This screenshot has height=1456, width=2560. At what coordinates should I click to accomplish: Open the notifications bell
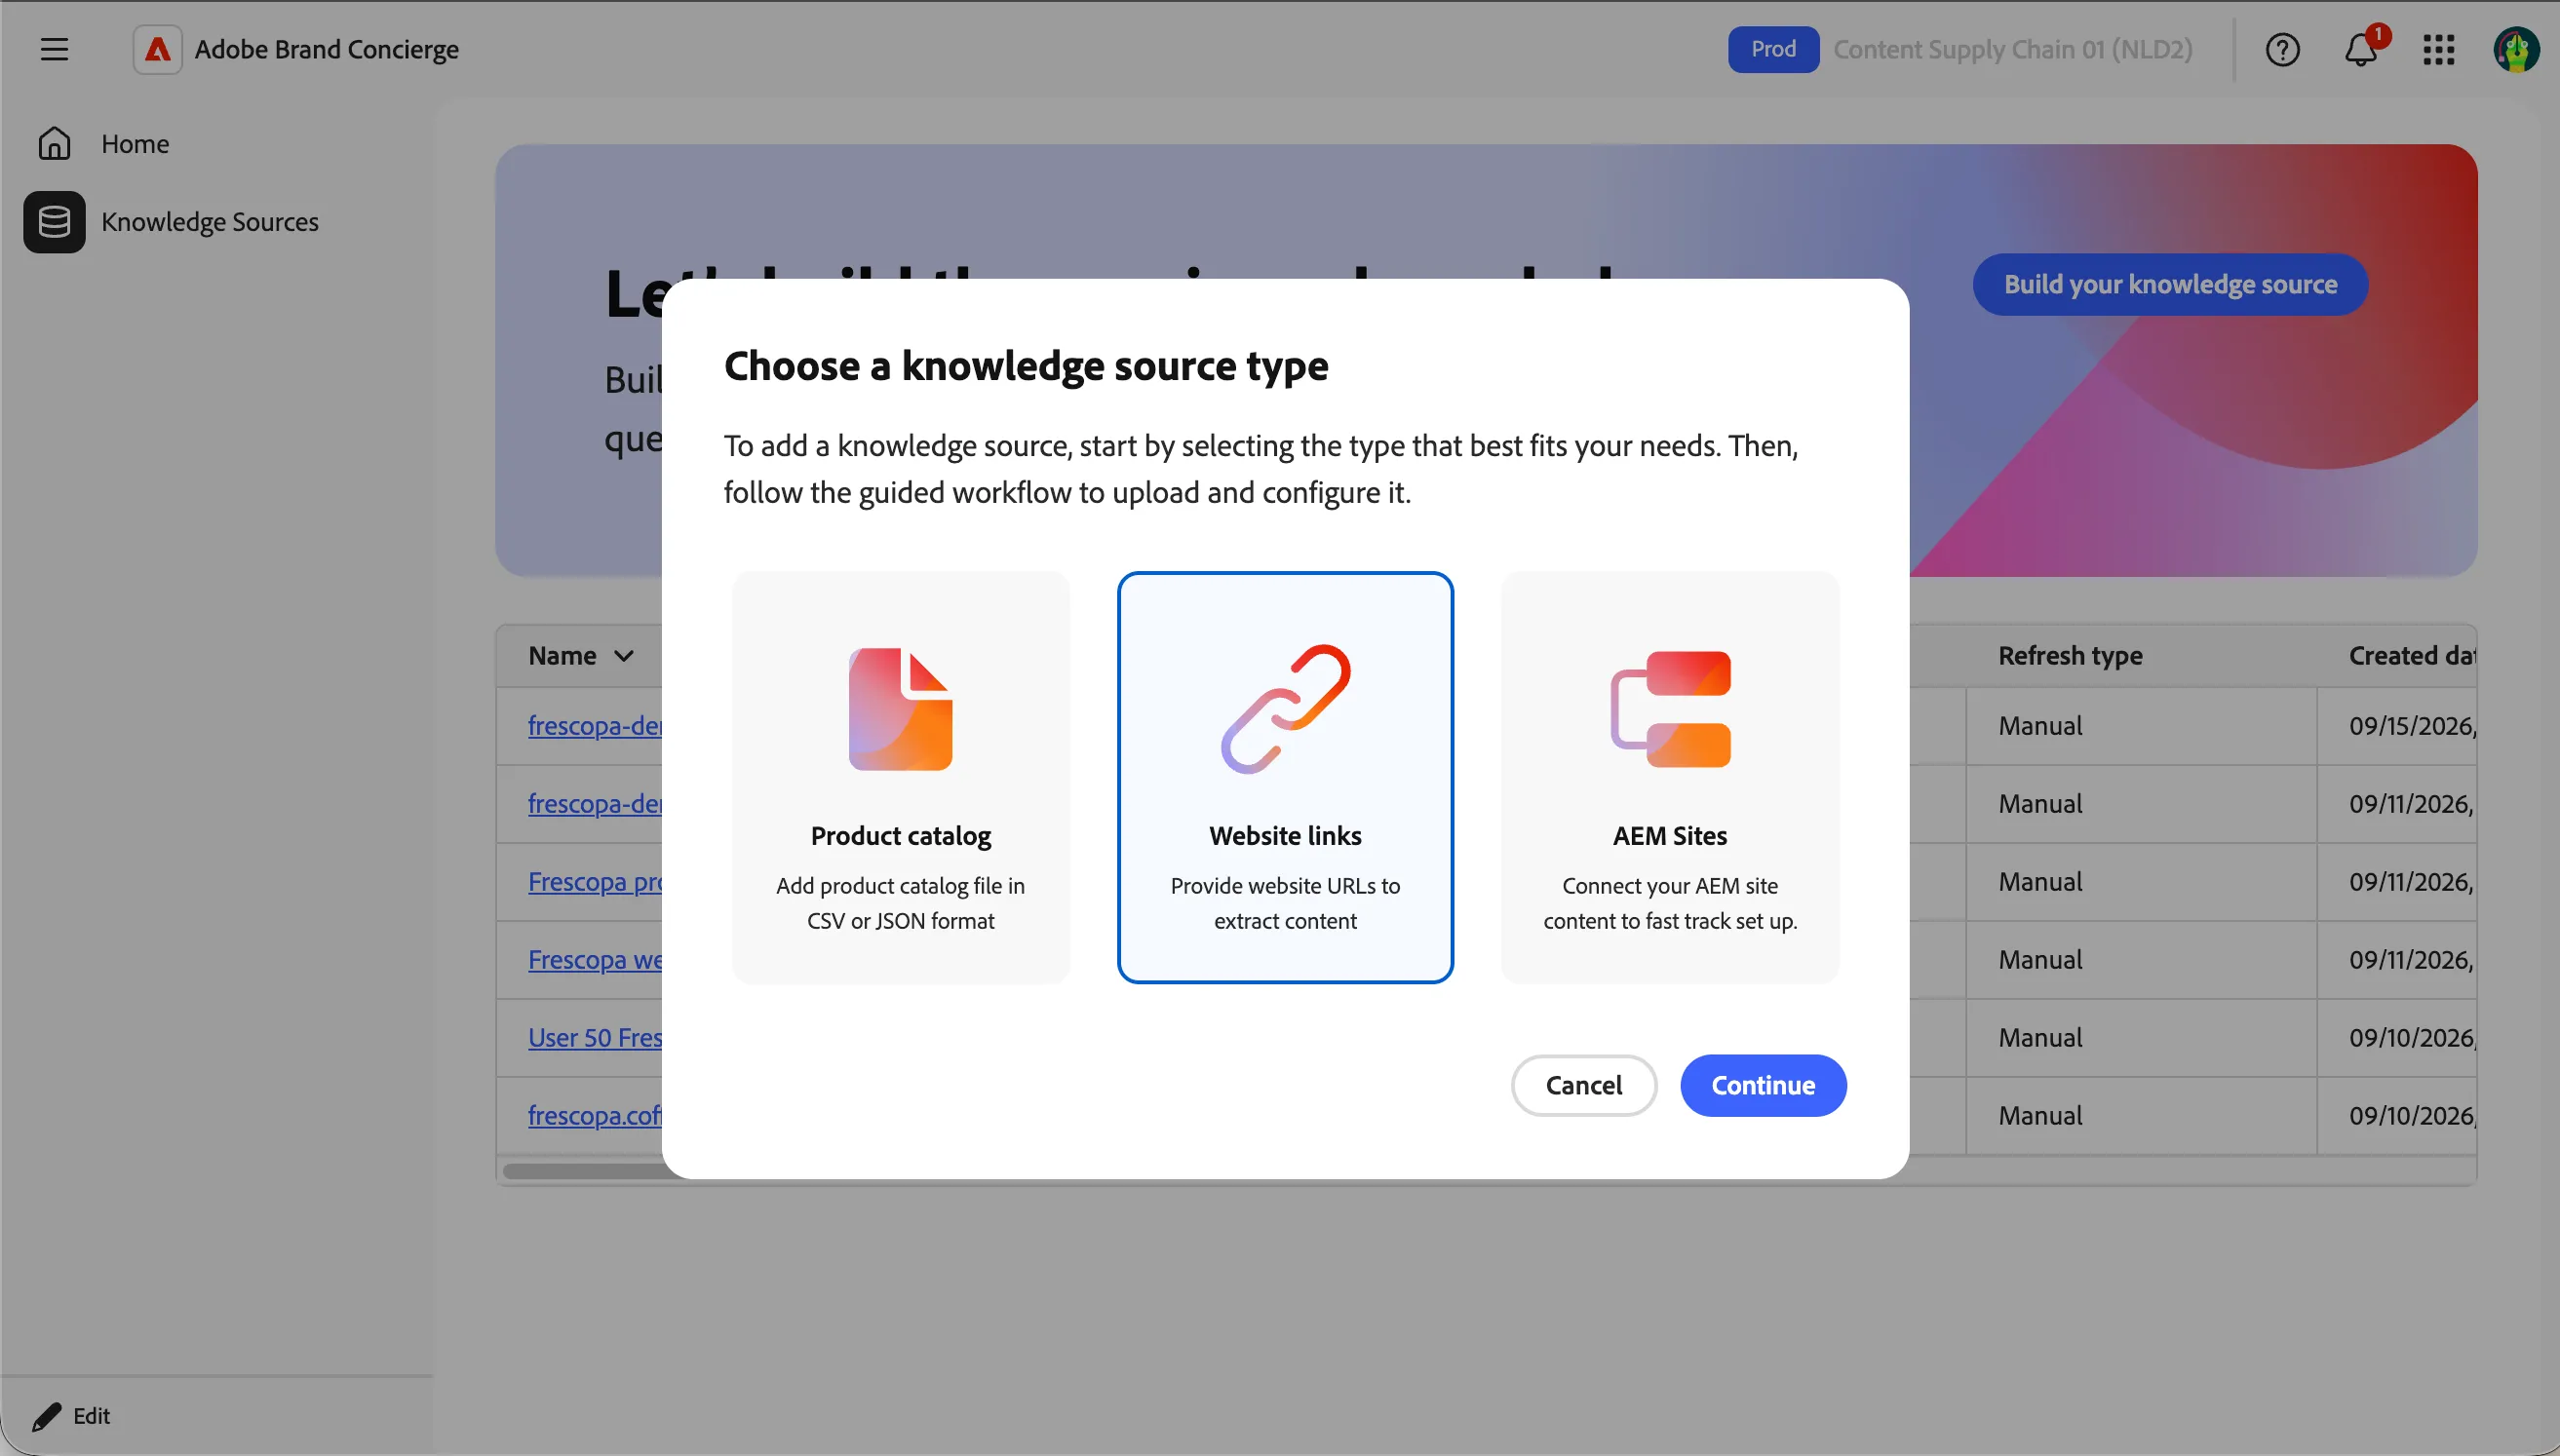[x=2361, y=49]
